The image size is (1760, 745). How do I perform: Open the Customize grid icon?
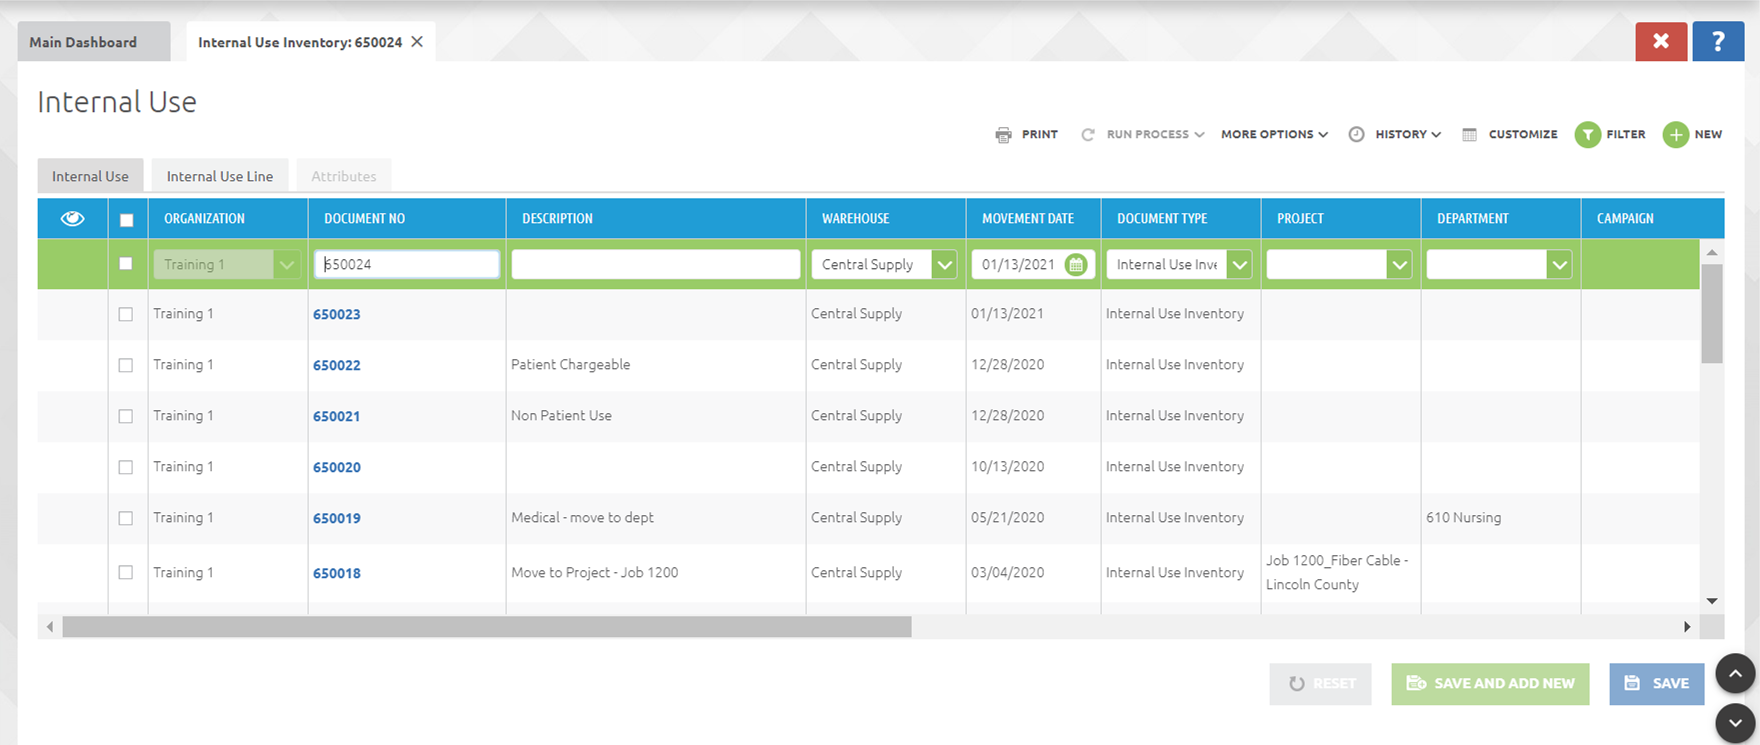(1469, 135)
